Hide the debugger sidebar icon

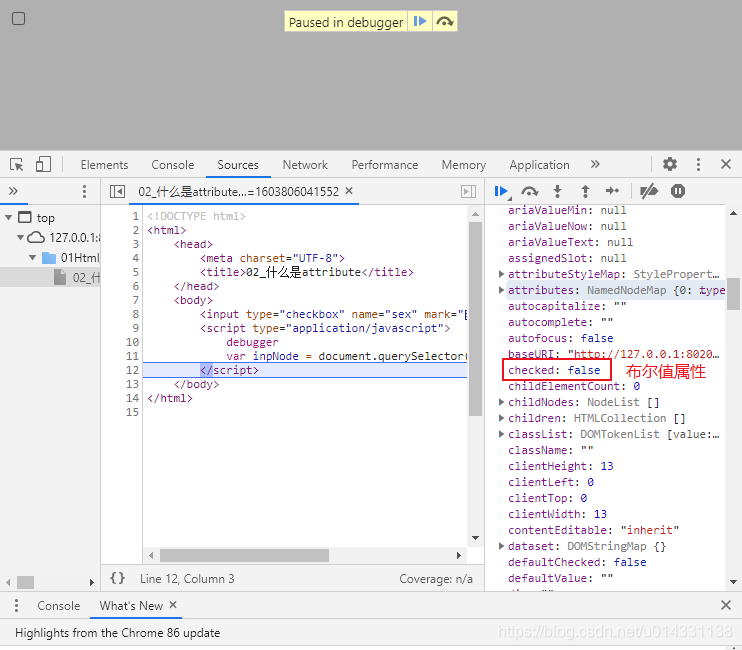(x=468, y=192)
